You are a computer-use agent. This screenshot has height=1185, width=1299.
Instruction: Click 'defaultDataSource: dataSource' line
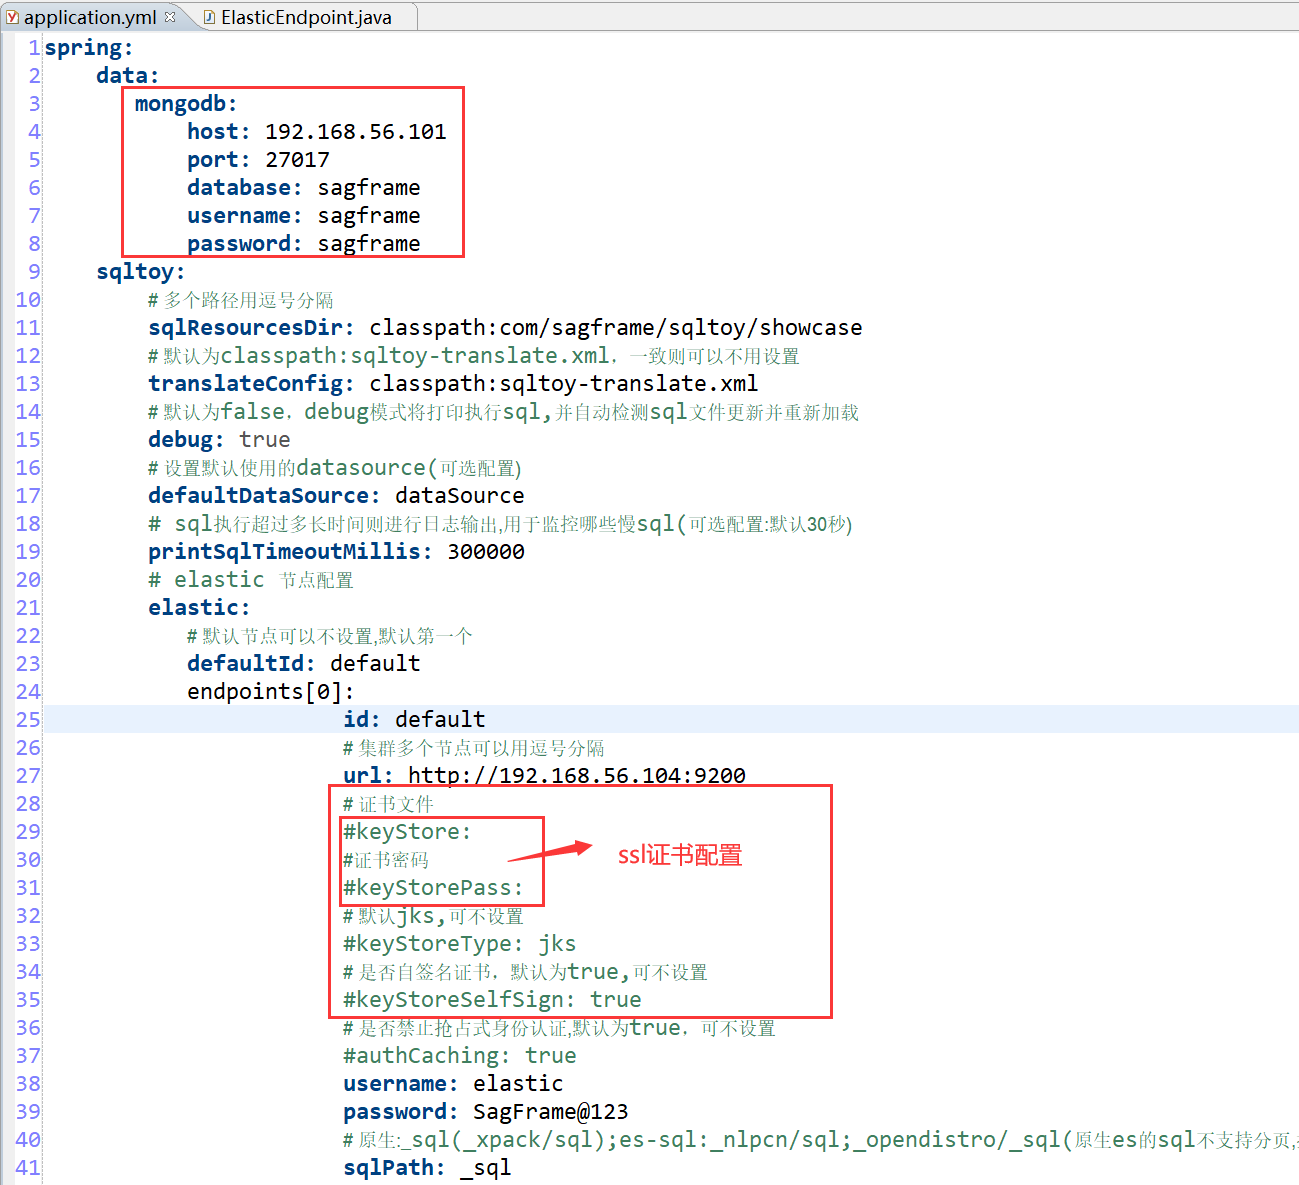click(x=336, y=496)
